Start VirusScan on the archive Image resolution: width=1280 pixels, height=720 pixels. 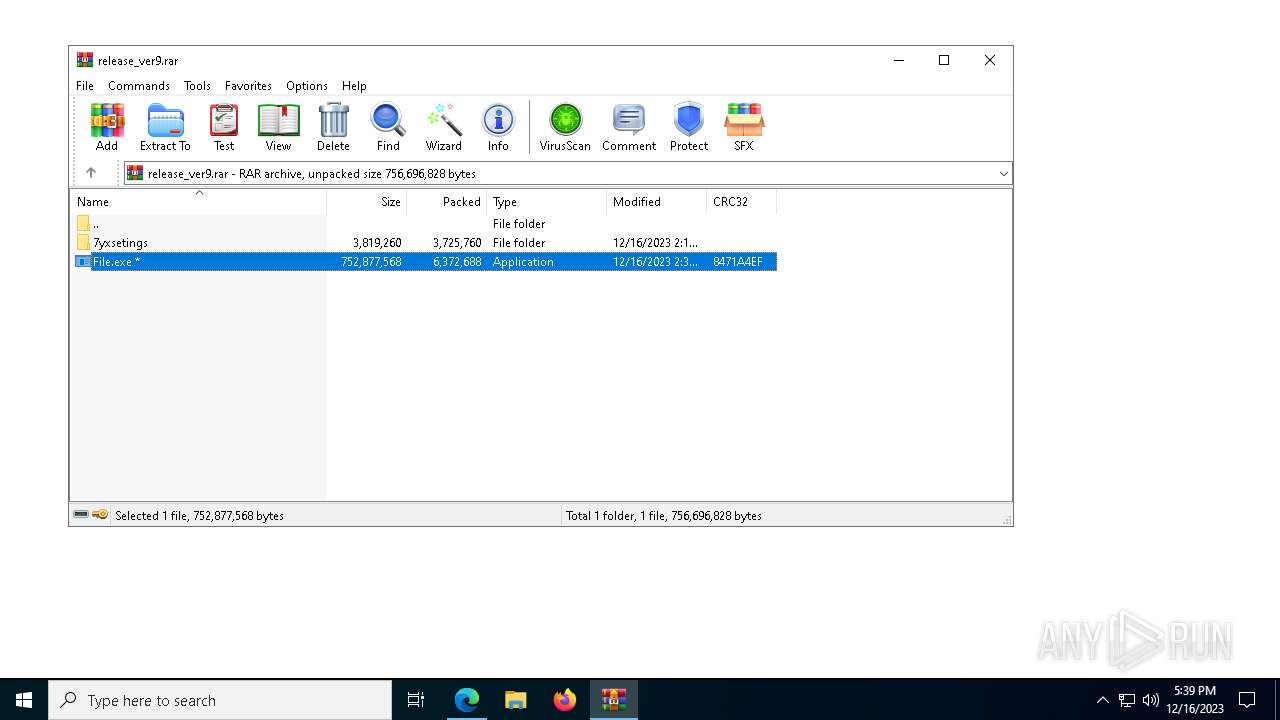565,126
